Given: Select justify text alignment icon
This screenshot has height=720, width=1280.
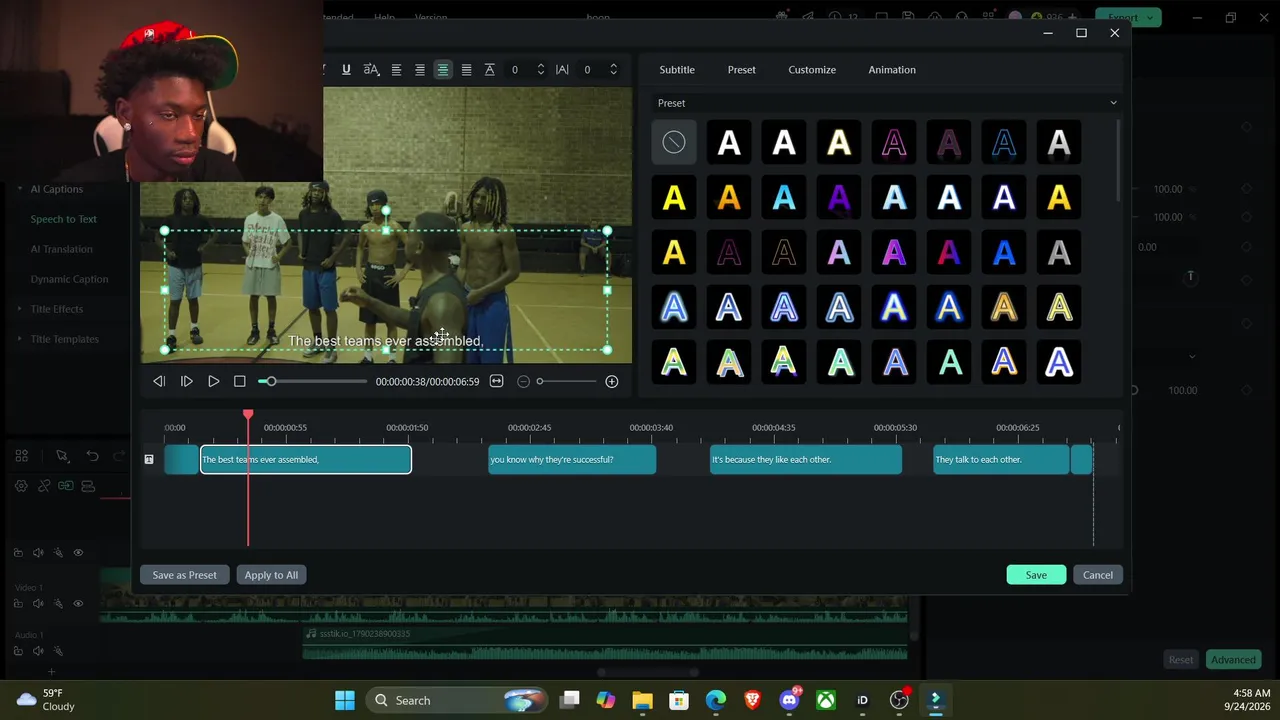Looking at the screenshot, I should 466,69.
